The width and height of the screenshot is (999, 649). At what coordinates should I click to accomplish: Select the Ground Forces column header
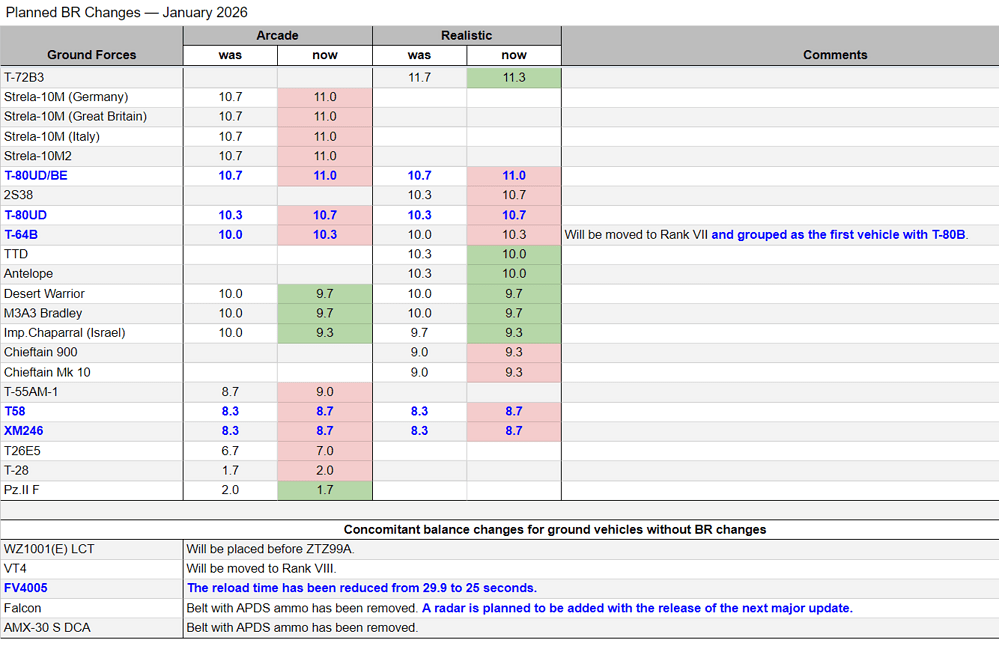tap(91, 55)
